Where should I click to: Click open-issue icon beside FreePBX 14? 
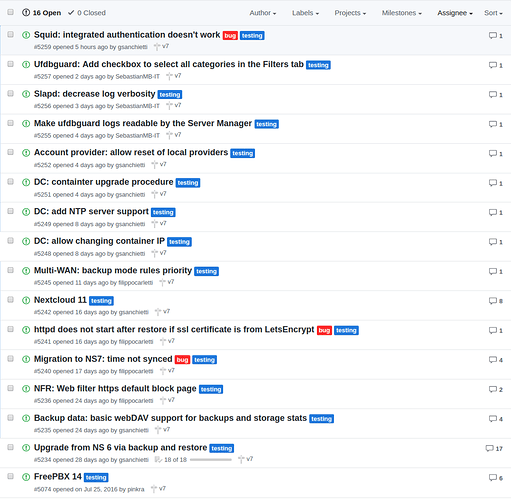(26, 477)
